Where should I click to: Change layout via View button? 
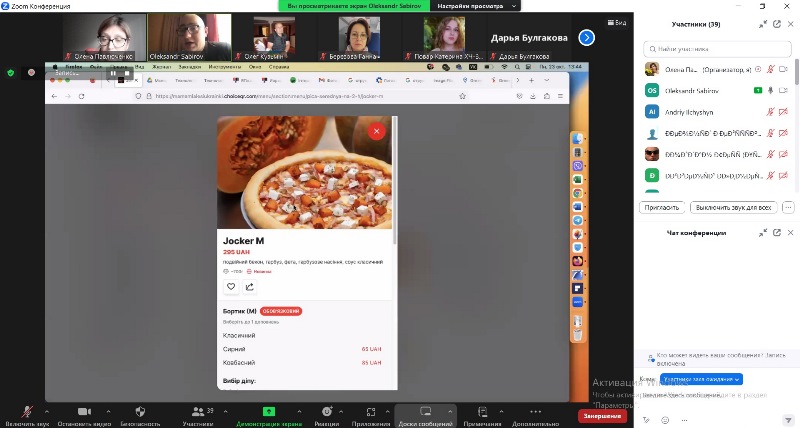617,22
